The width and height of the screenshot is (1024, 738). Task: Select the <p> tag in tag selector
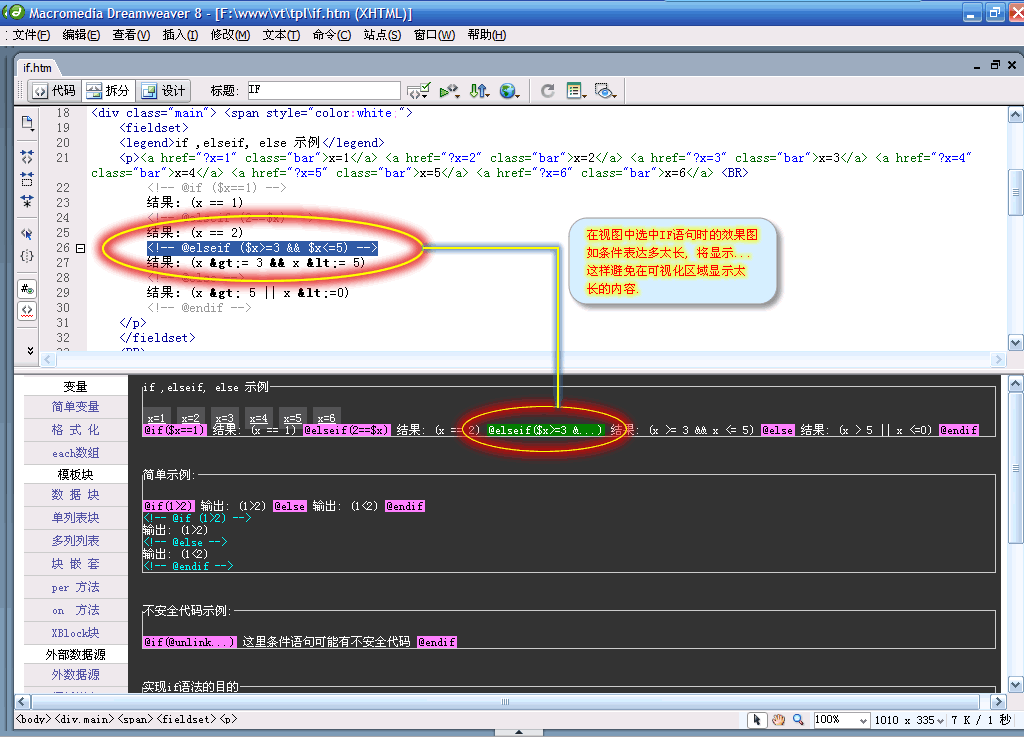229,719
